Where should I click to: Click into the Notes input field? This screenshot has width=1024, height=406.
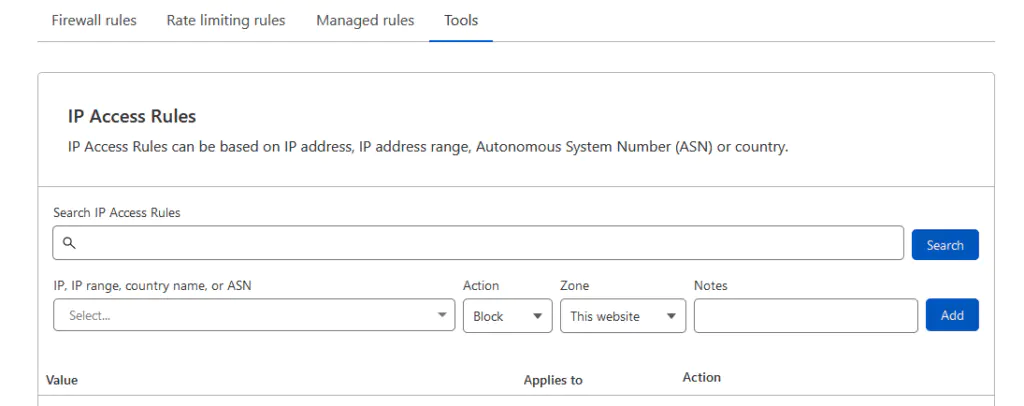coord(805,315)
